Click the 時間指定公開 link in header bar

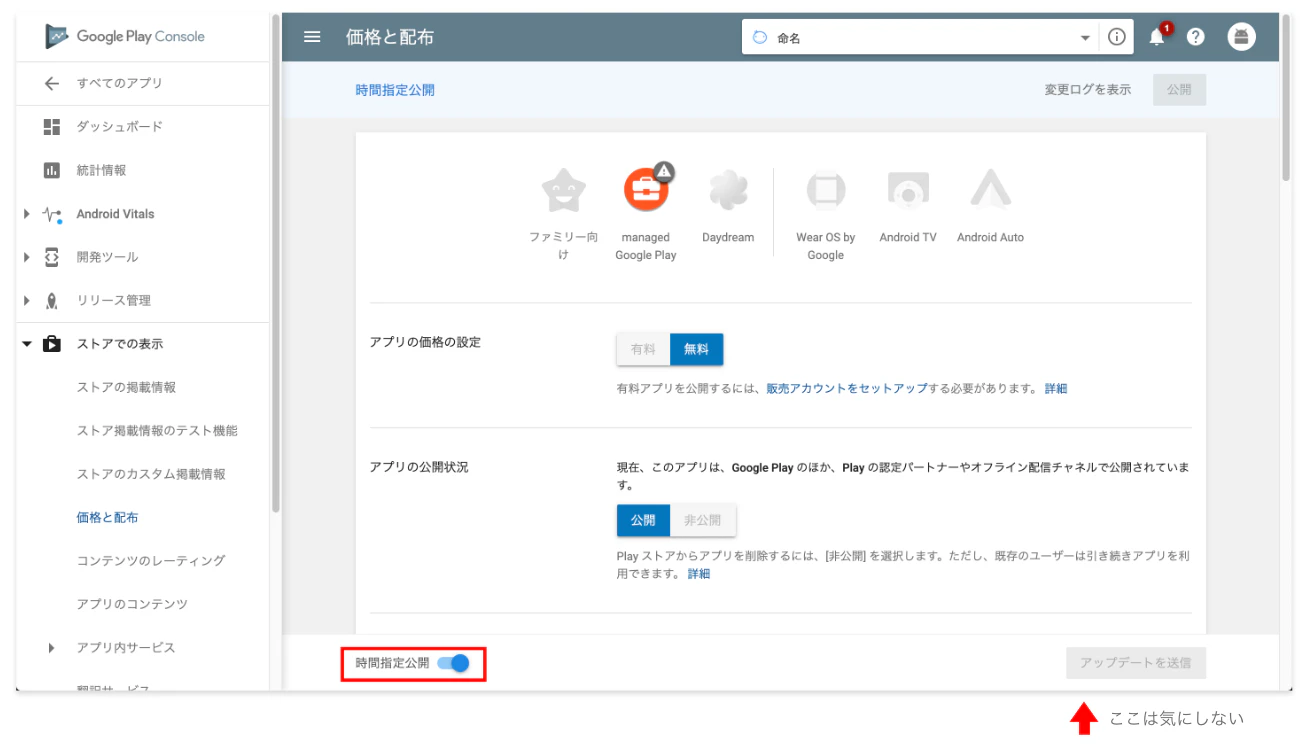point(395,90)
